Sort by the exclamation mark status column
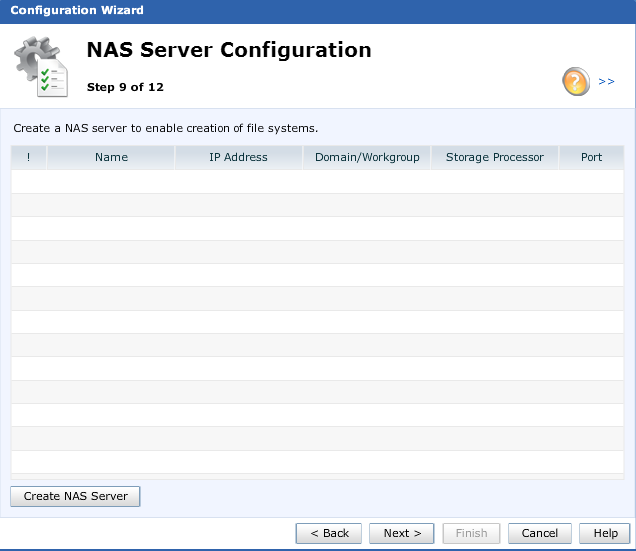This screenshot has height=551, width=636. click(29, 157)
